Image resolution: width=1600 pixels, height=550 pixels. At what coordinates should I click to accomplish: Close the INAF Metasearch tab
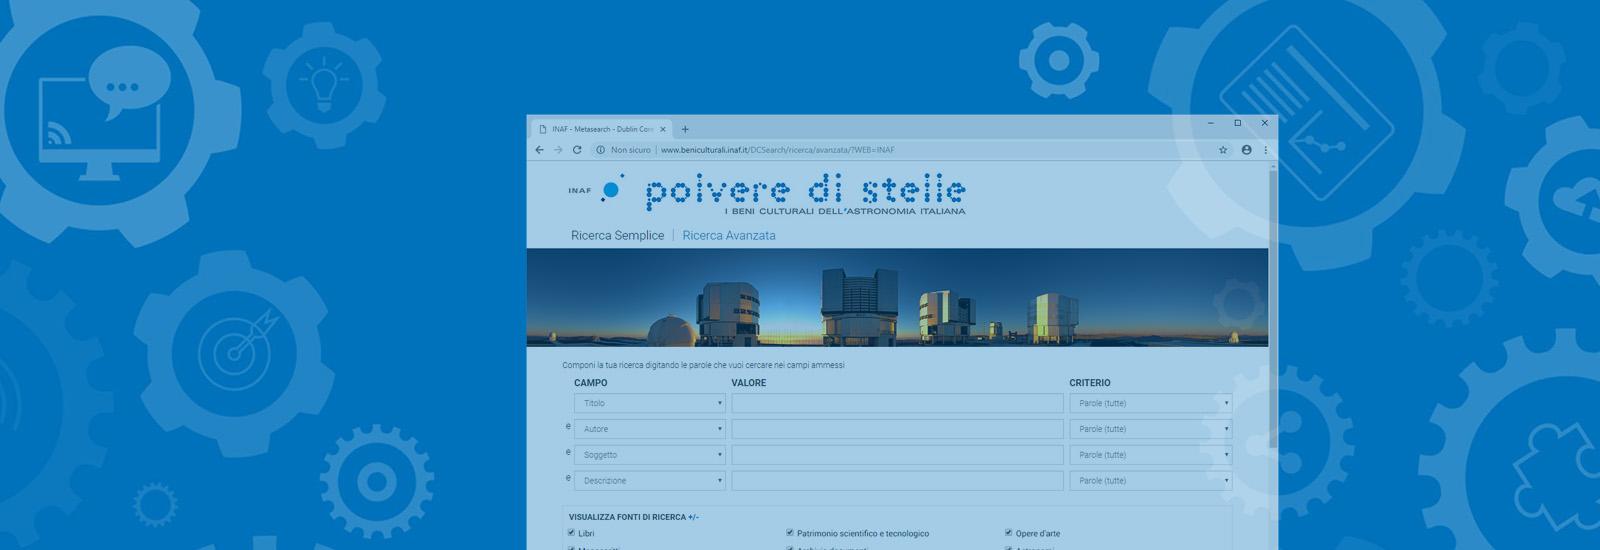click(662, 129)
